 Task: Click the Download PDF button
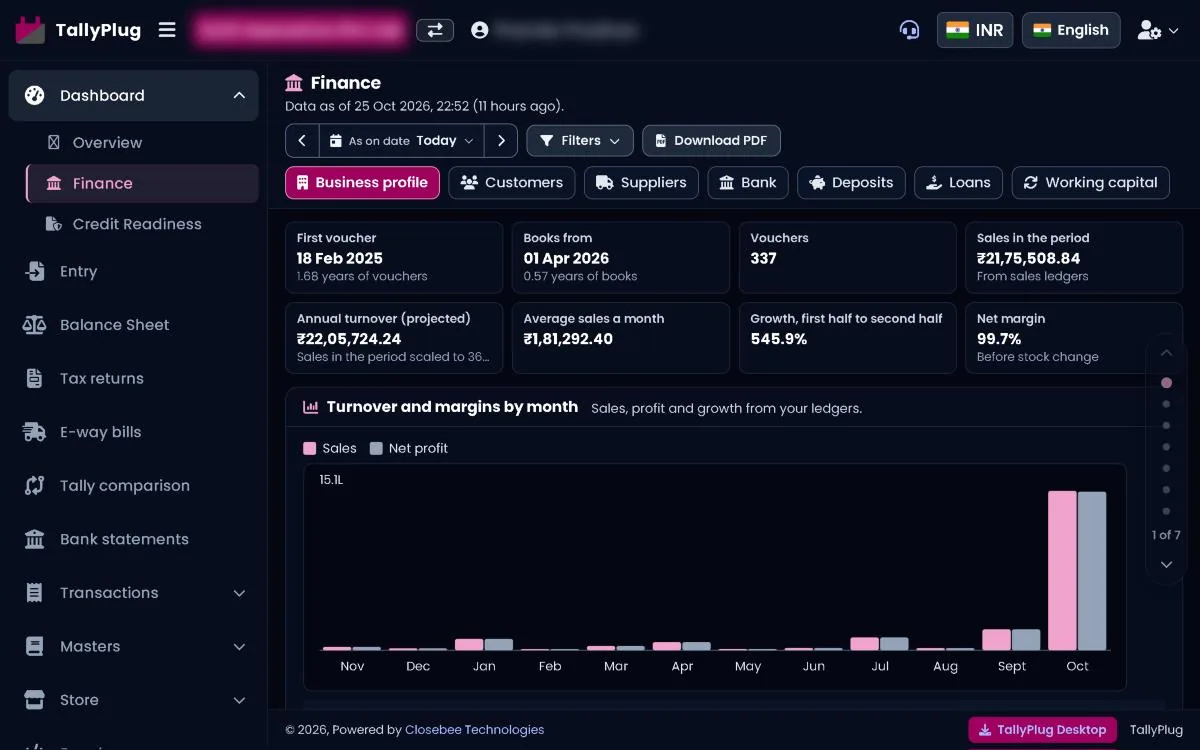pos(711,141)
